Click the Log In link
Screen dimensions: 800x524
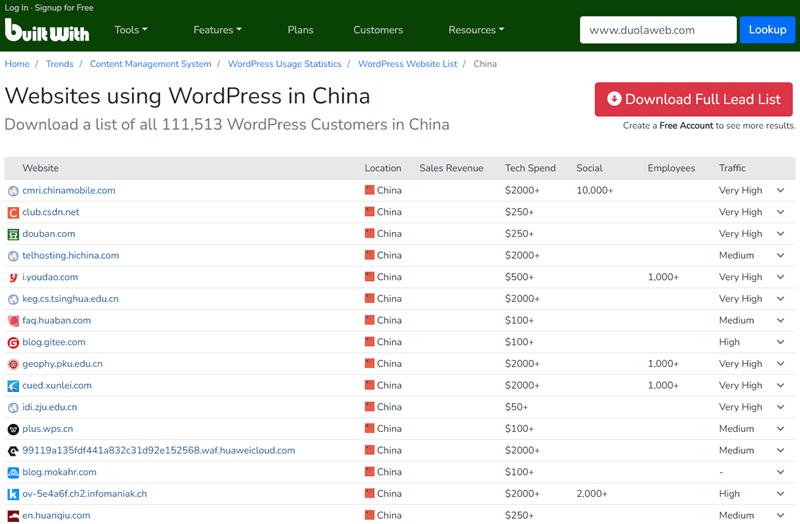[x=16, y=8]
